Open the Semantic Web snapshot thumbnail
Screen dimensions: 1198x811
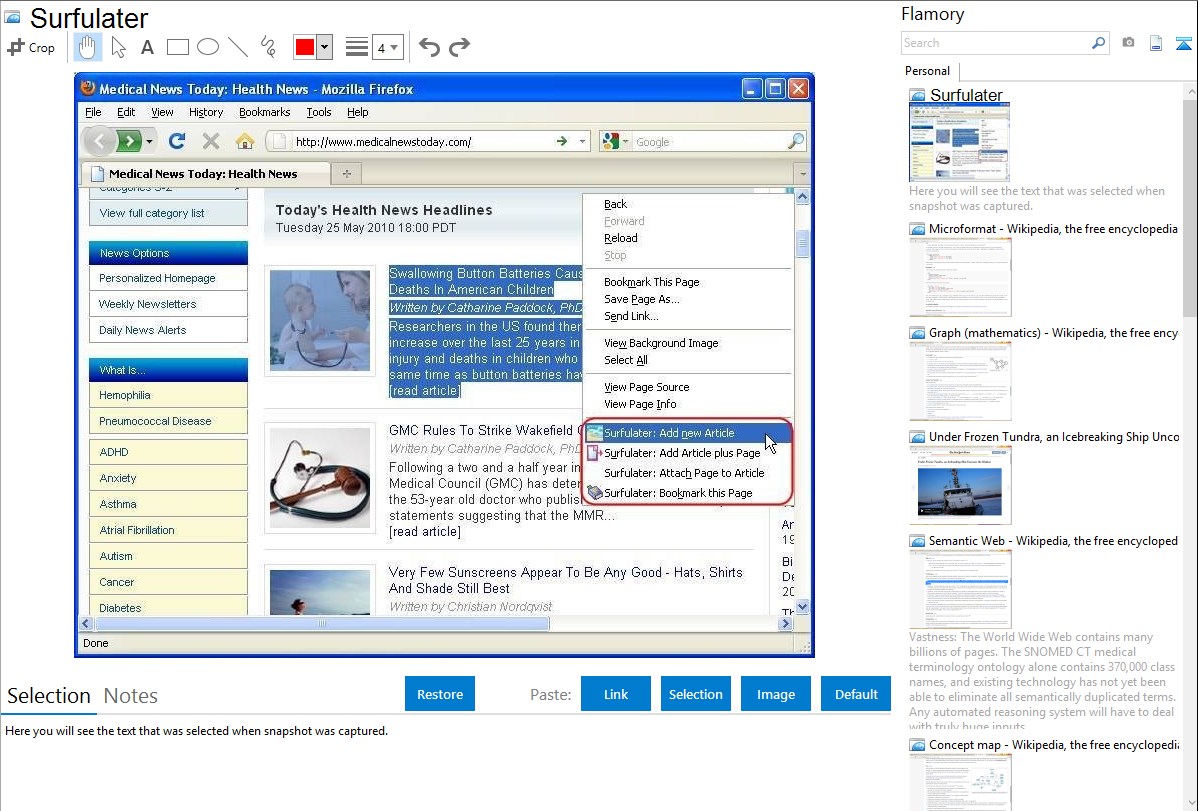[x=960, y=589]
